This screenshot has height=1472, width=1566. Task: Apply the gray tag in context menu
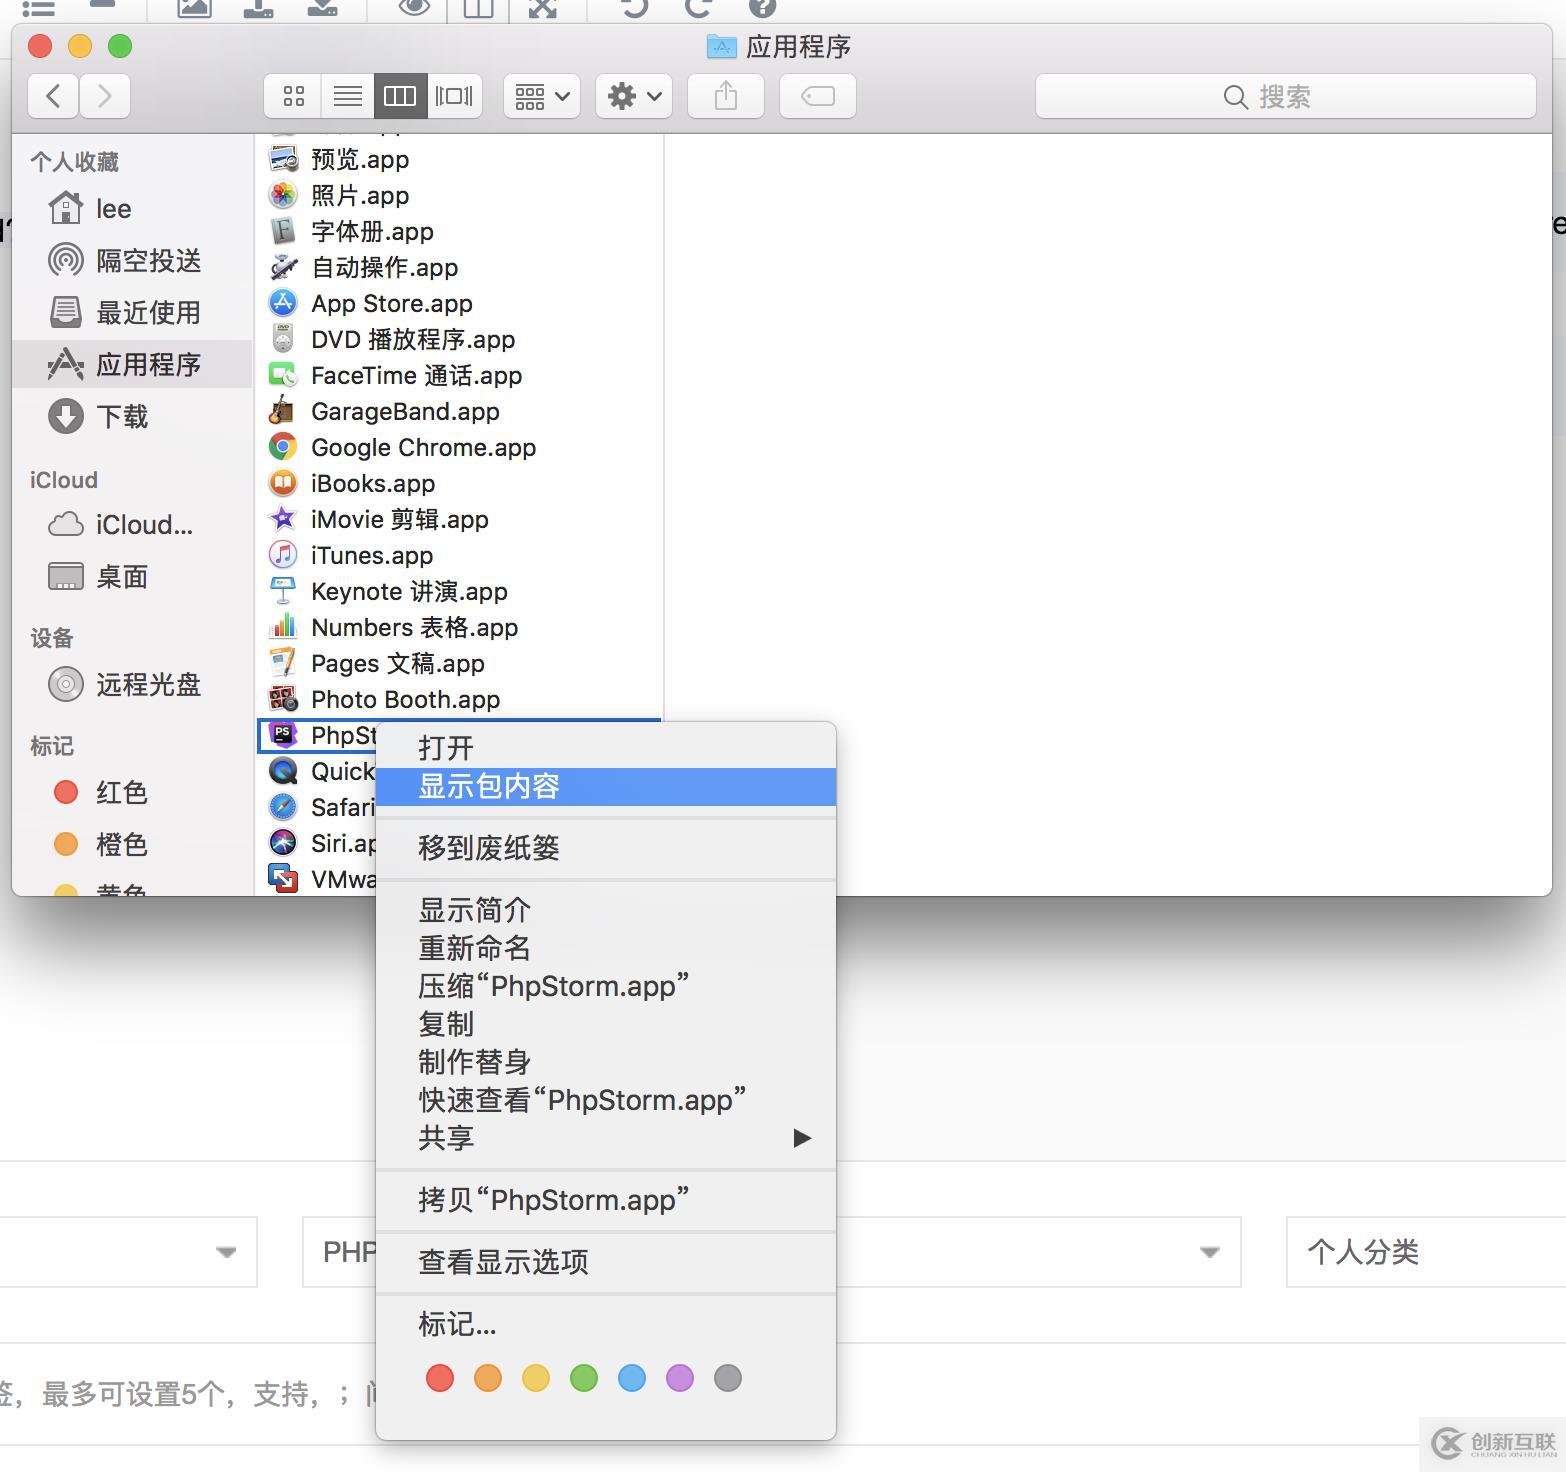tap(728, 1378)
